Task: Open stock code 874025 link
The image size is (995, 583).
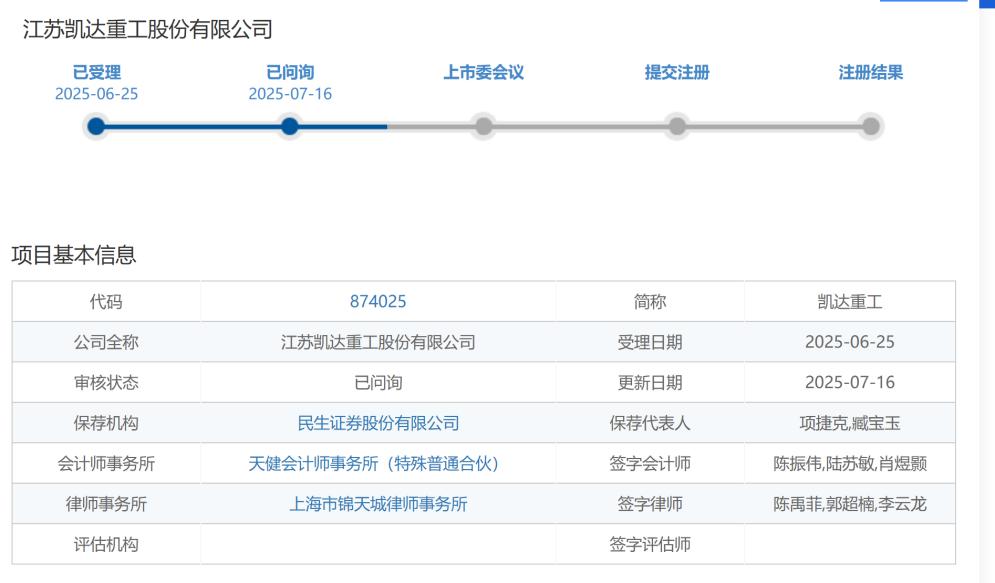Action: coord(378,301)
